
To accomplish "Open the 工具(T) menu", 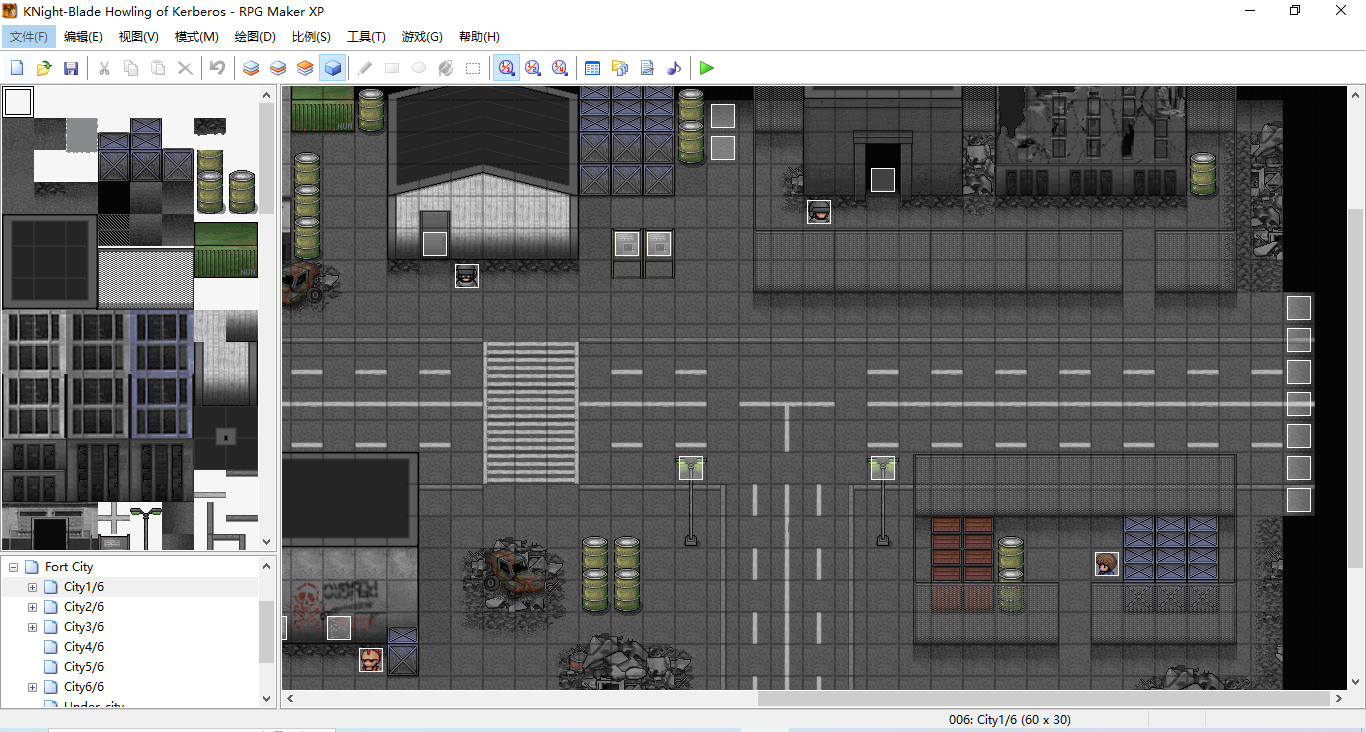I will coord(366,37).
